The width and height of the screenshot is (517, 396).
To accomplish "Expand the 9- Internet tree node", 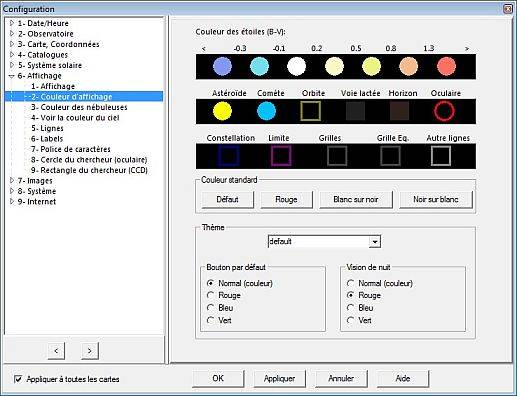I will point(12,201).
